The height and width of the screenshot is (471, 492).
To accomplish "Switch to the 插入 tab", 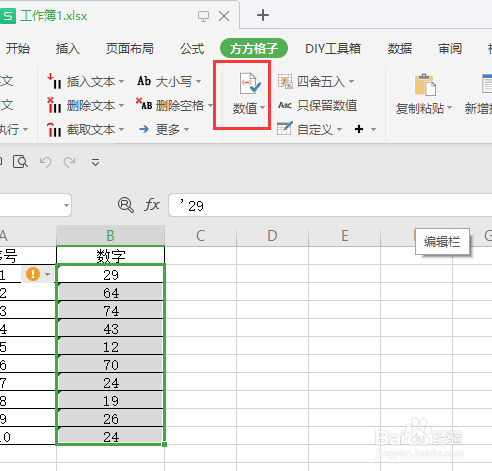I will point(68,49).
